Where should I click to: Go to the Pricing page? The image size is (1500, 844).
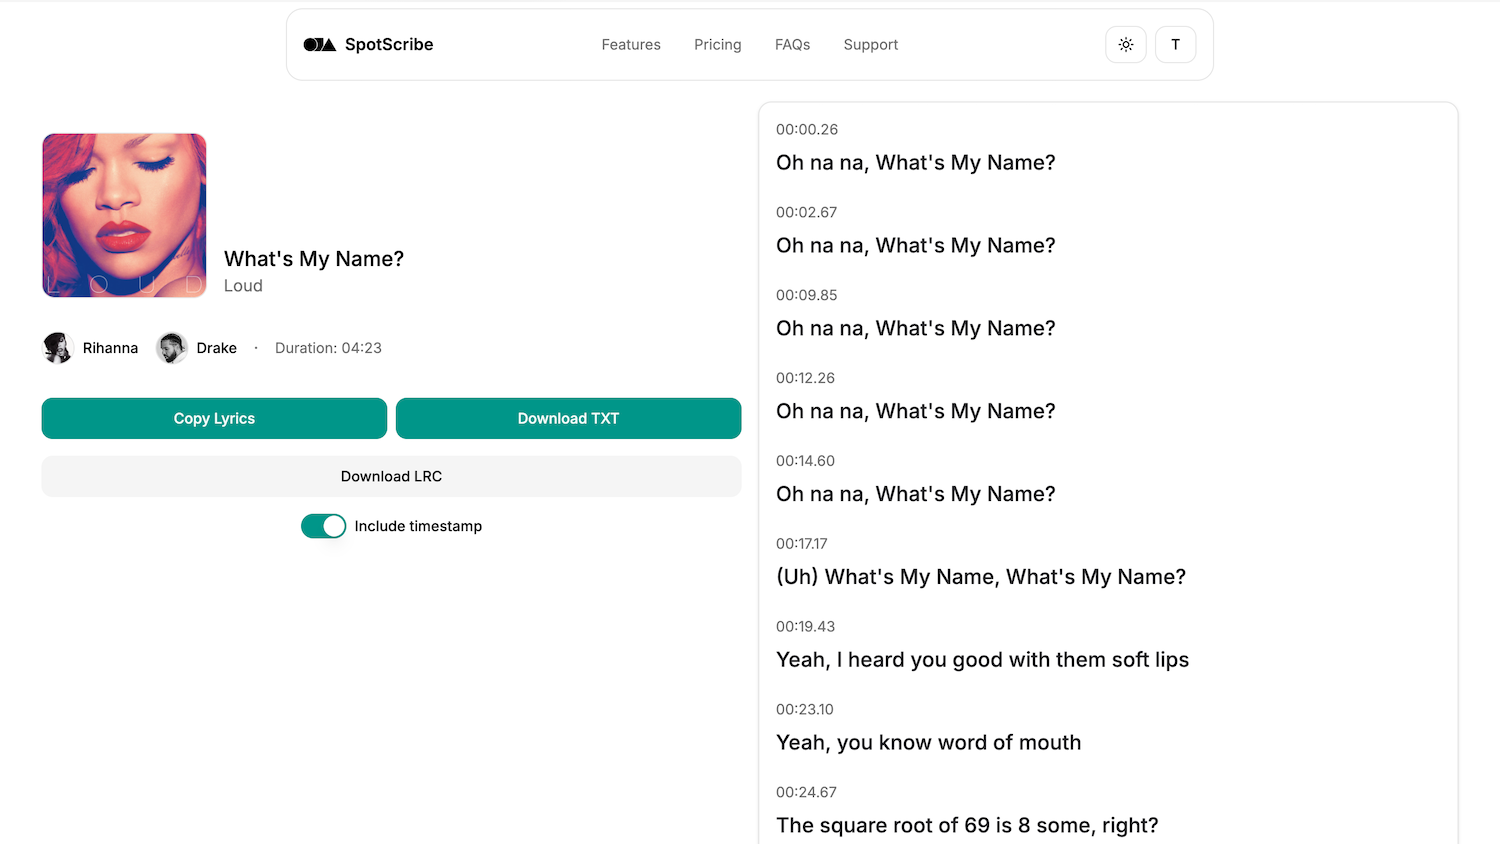tap(717, 45)
